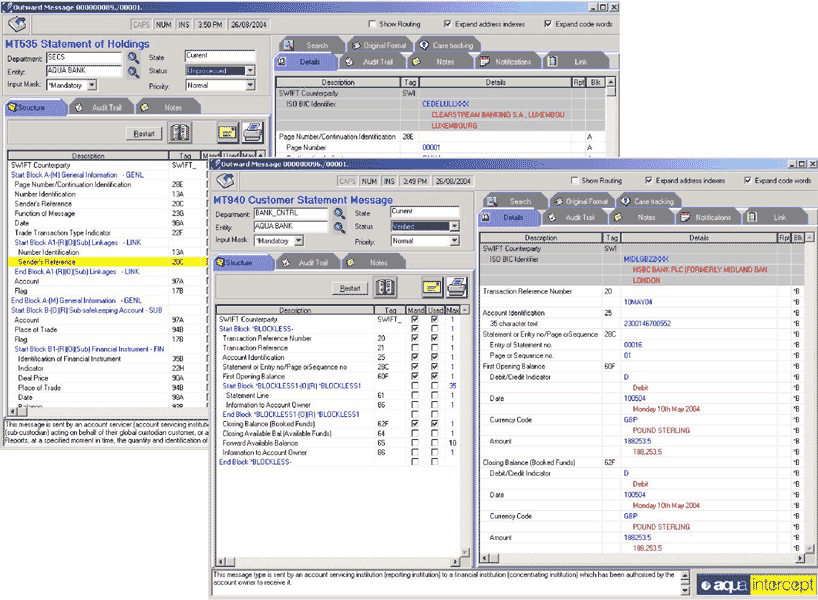Click the magnifier lookup beside MT940 Entity field

(x=340, y=227)
